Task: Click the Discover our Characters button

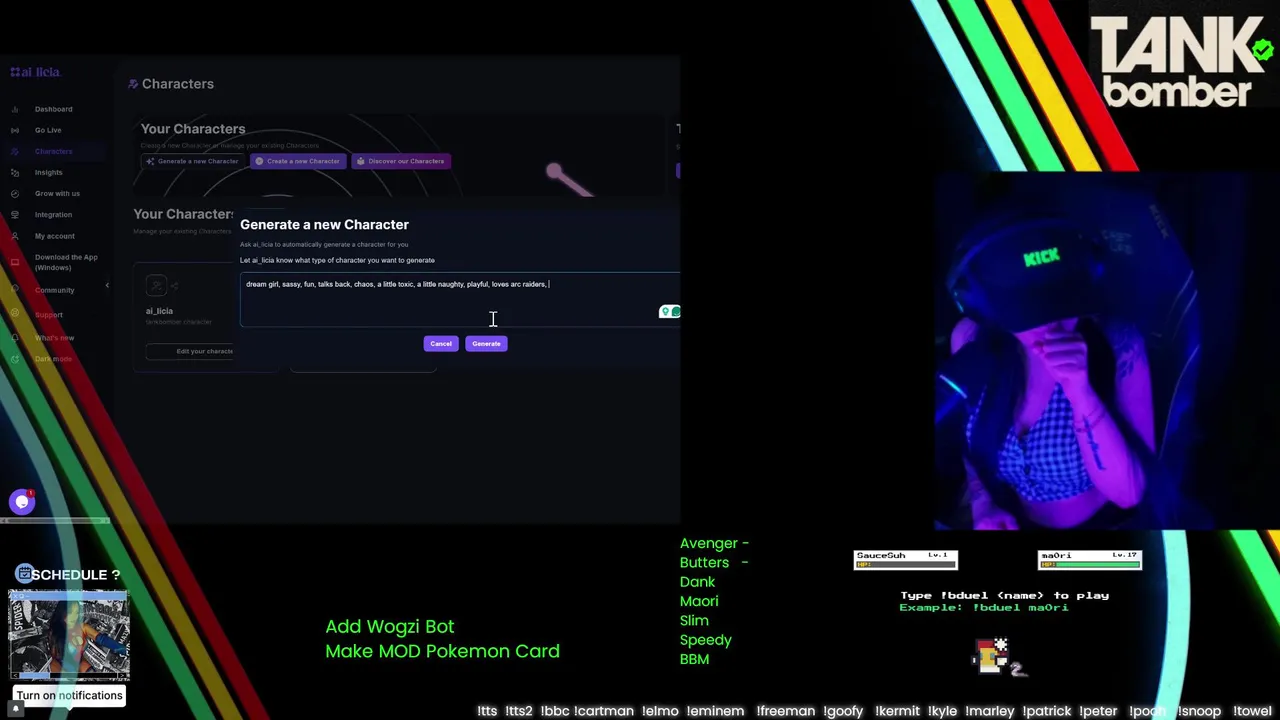Action: click(401, 161)
